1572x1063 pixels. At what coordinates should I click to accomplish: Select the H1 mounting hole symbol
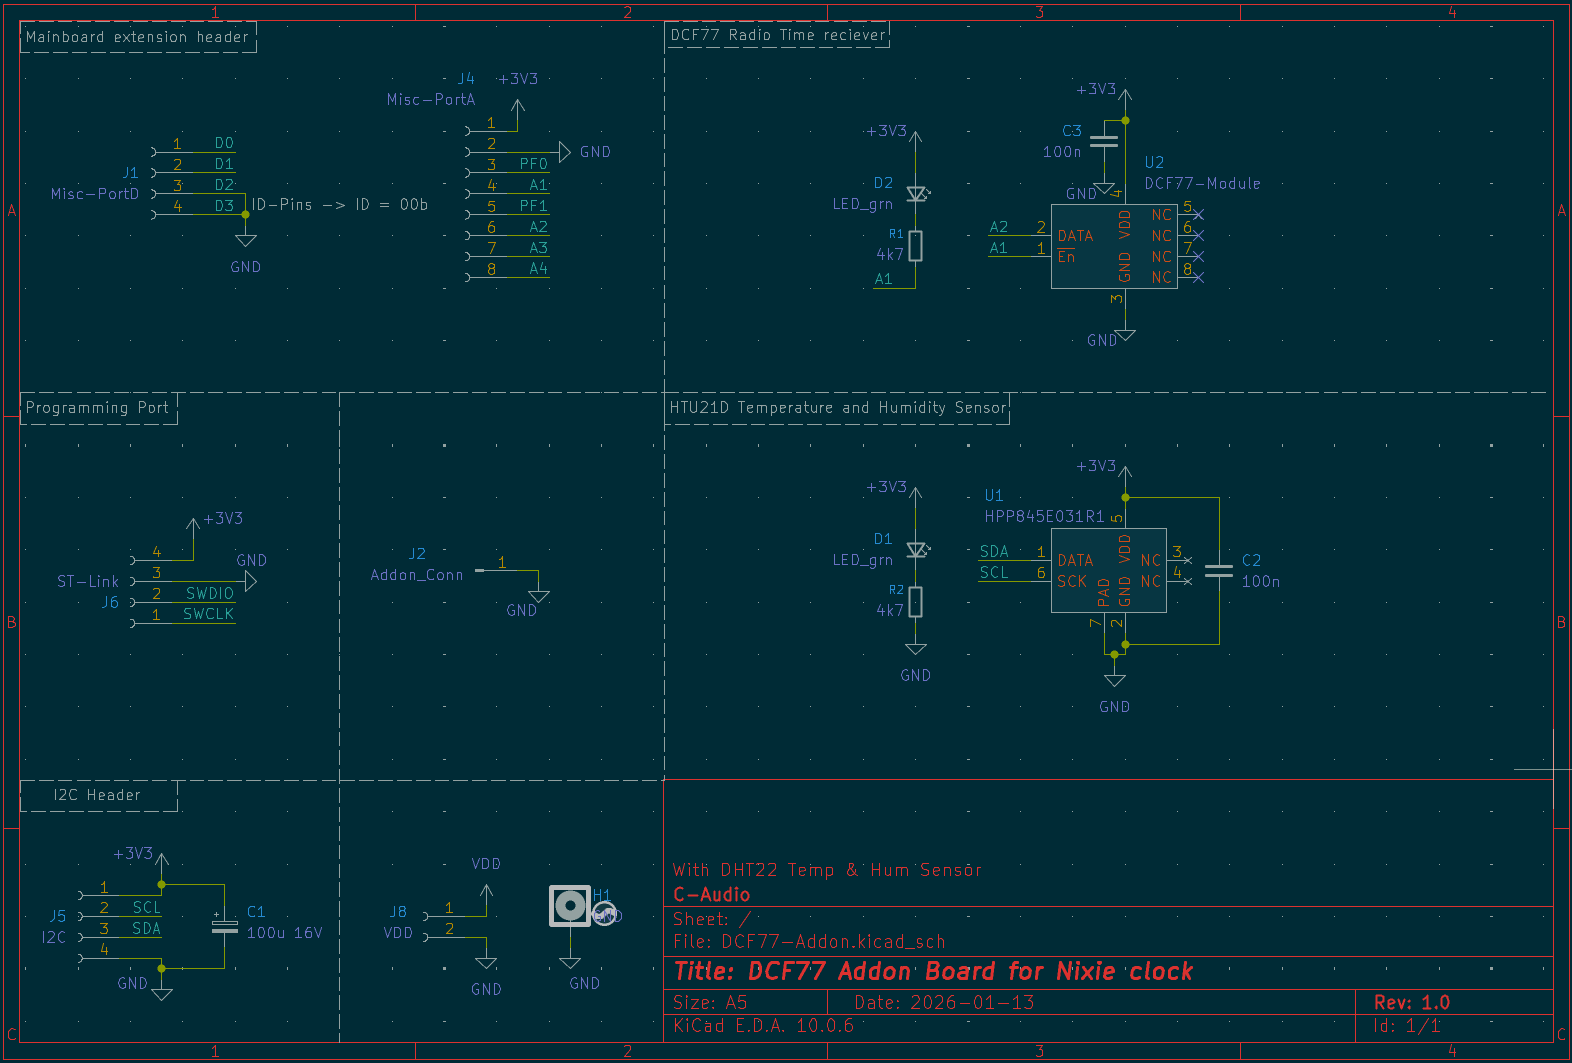pyautogui.click(x=570, y=906)
